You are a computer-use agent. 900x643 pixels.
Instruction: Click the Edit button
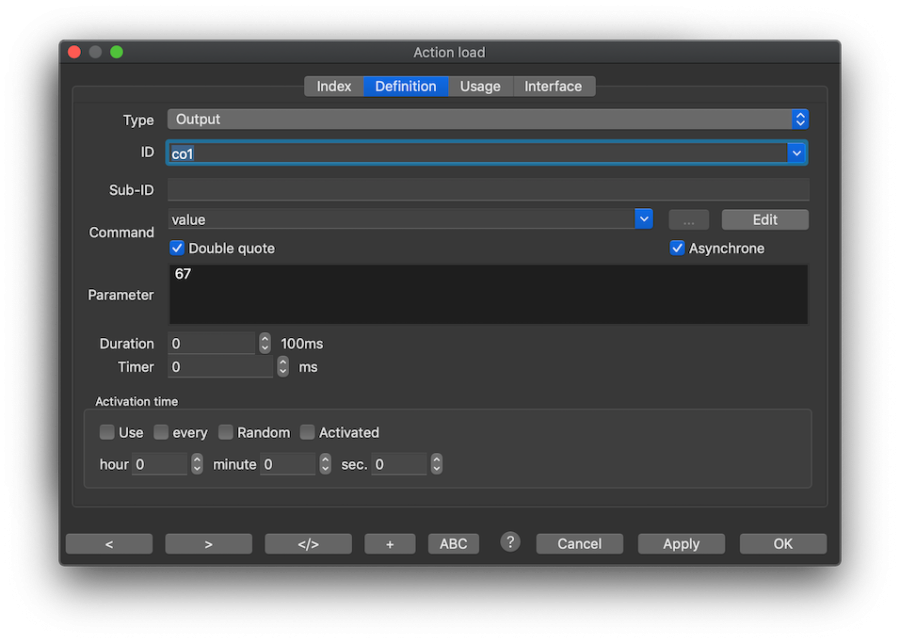tap(765, 220)
